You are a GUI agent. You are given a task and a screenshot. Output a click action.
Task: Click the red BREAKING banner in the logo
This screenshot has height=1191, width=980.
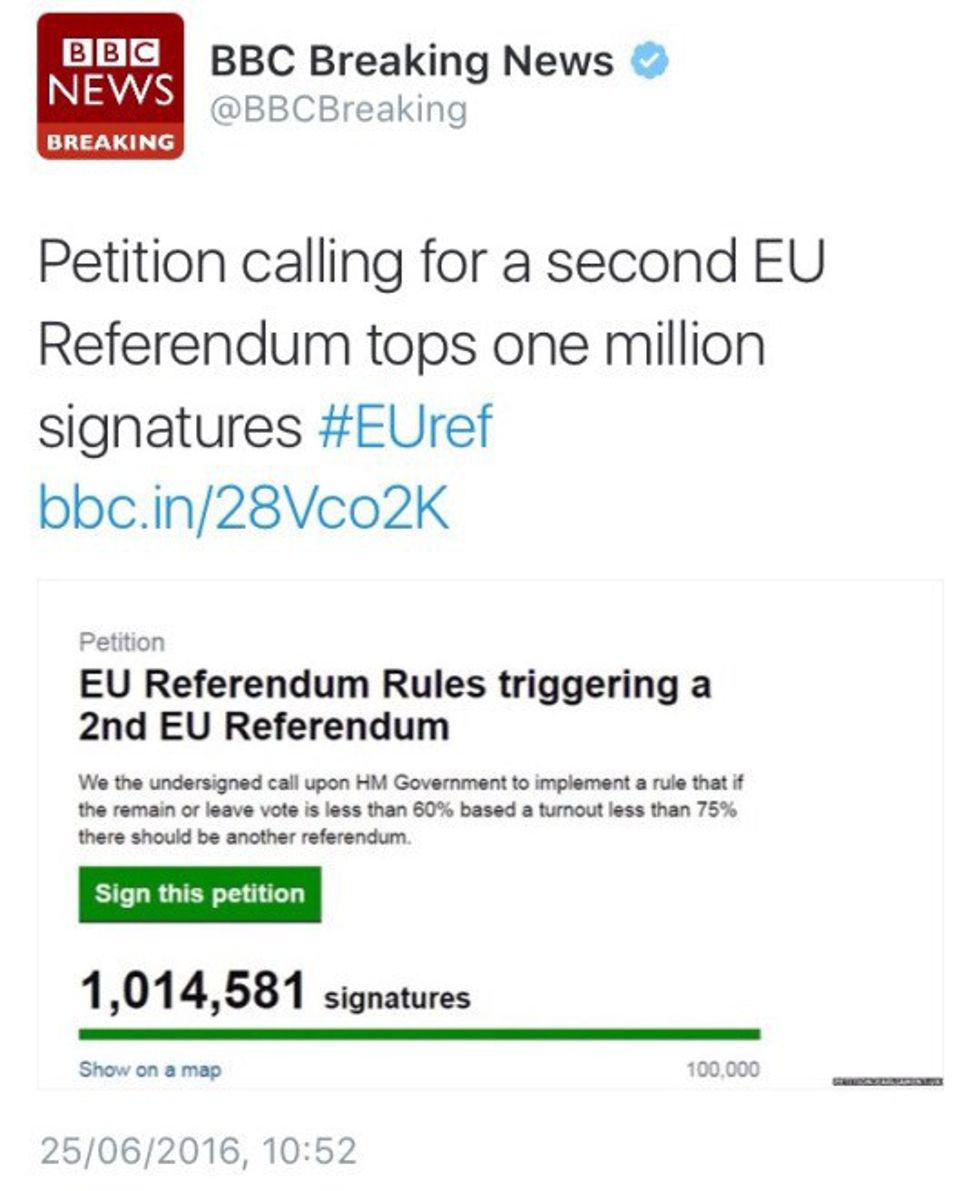tap(110, 142)
